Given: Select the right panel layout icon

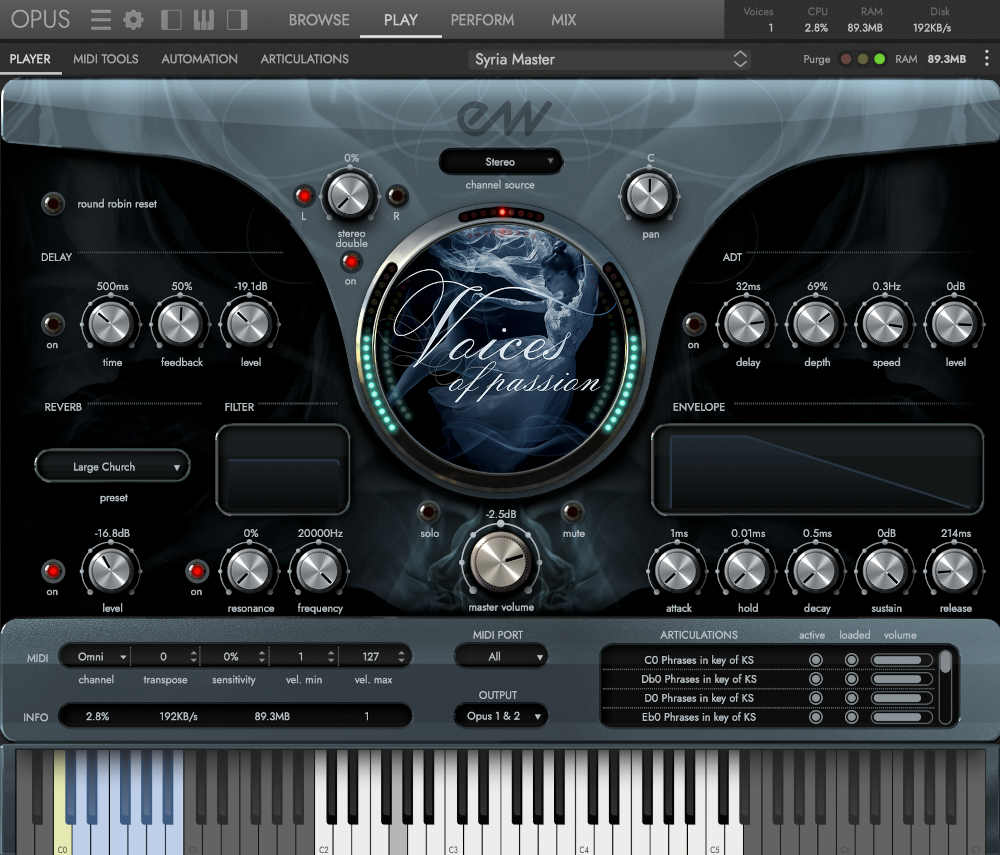Looking at the screenshot, I should (237, 19).
